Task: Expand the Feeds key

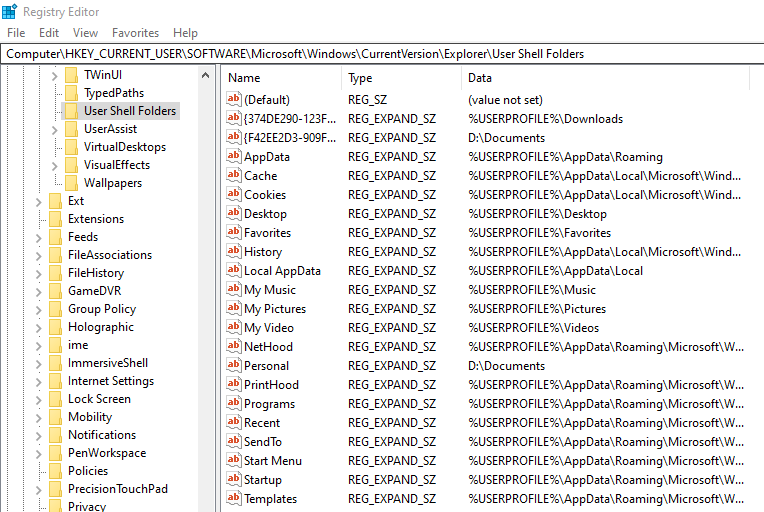Action: [38, 238]
